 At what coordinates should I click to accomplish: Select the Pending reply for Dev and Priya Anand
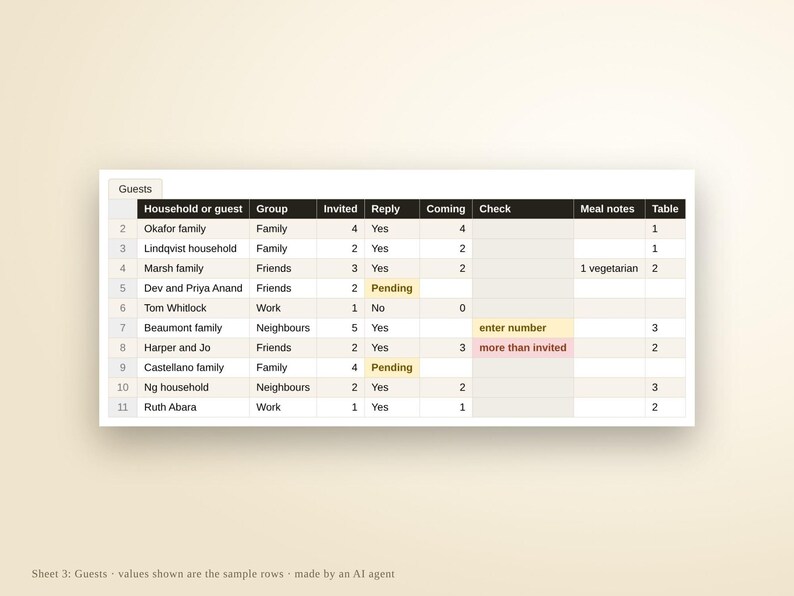[392, 288]
